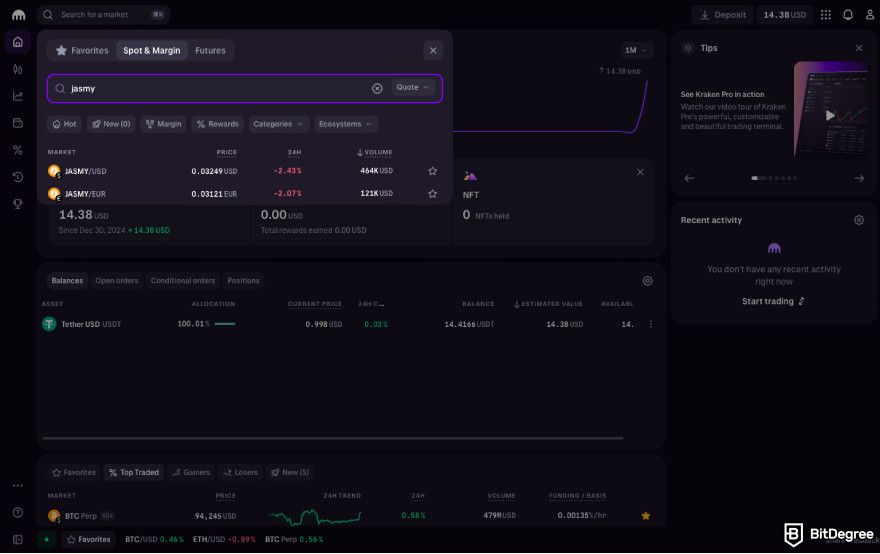Open Tether USD row options menu
Image resolution: width=880 pixels, height=554 pixels.
point(650,324)
